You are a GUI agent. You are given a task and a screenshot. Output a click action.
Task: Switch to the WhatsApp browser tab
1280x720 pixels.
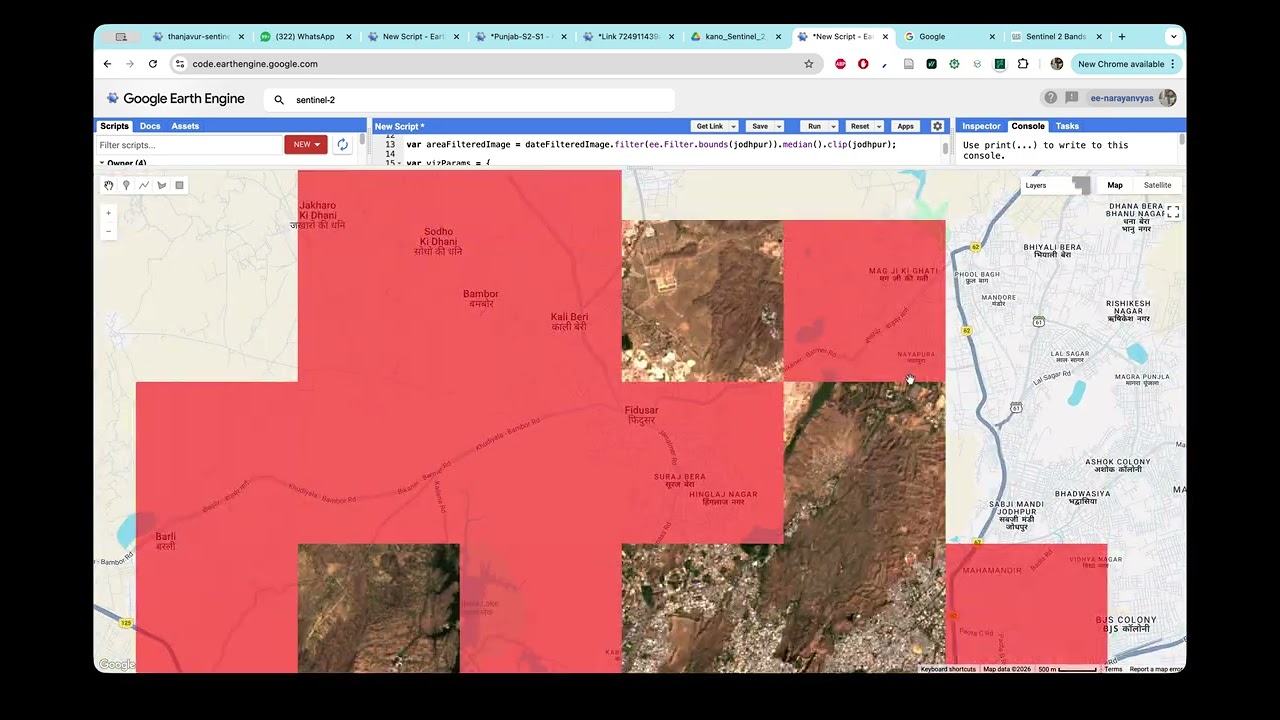click(x=305, y=37)
